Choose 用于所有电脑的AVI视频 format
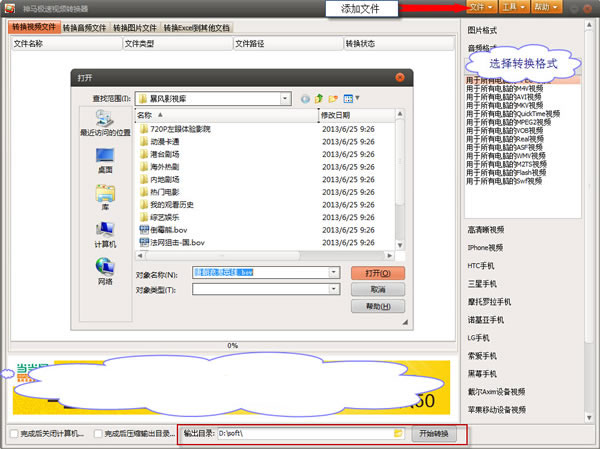The width and height of the screenshot is (600, 449). [x=504, y=97]
